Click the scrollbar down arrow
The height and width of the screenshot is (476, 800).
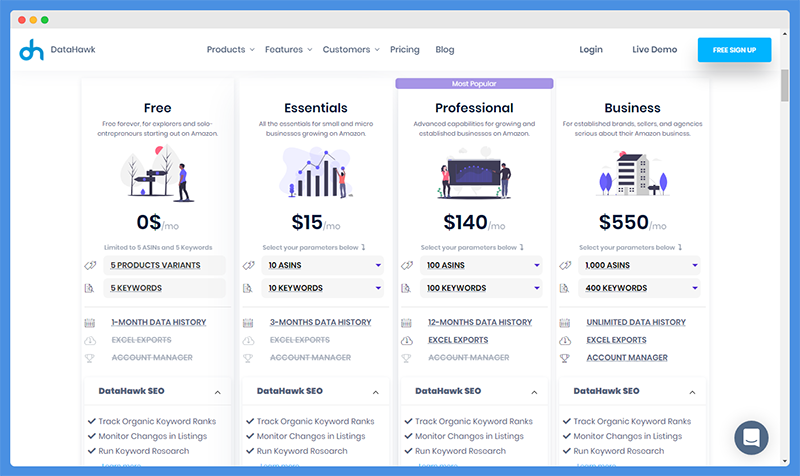pyautogui.click(x=784, y=461)
